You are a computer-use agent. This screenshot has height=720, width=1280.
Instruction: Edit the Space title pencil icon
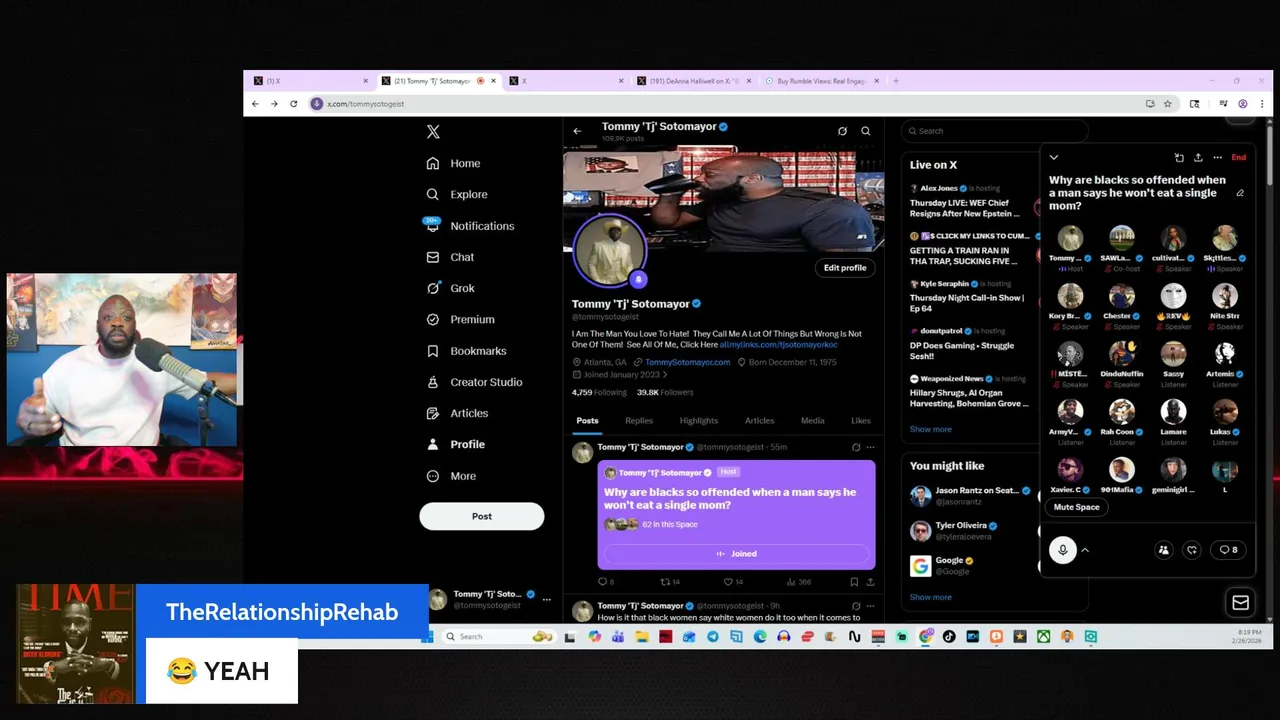coord(1240,193)
